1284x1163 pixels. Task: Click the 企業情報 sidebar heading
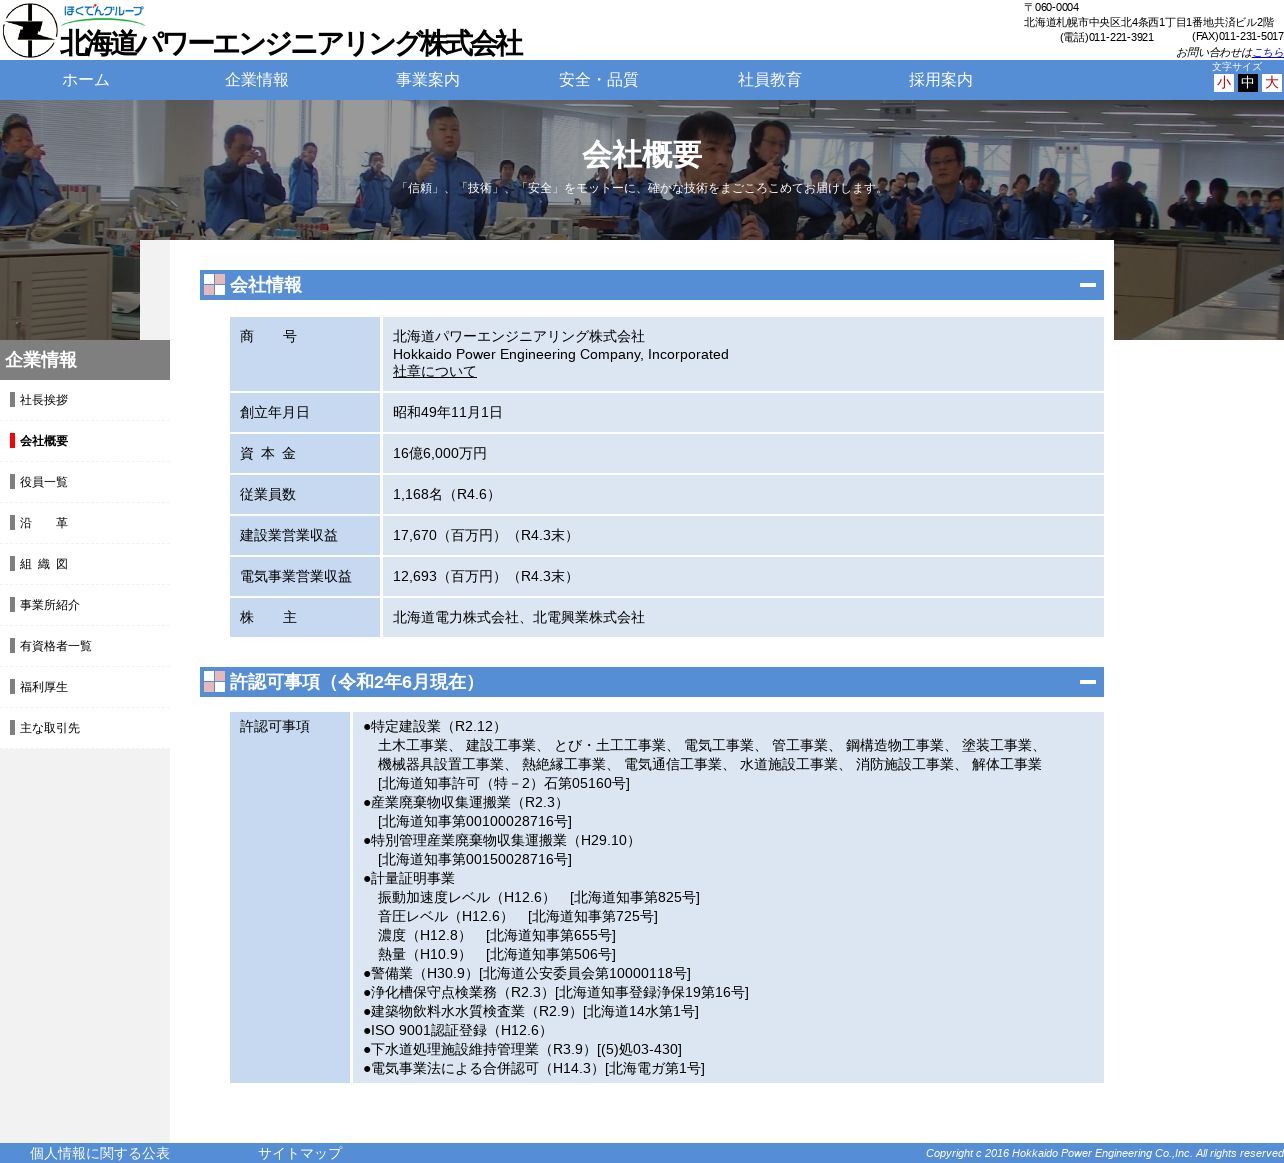85,360
